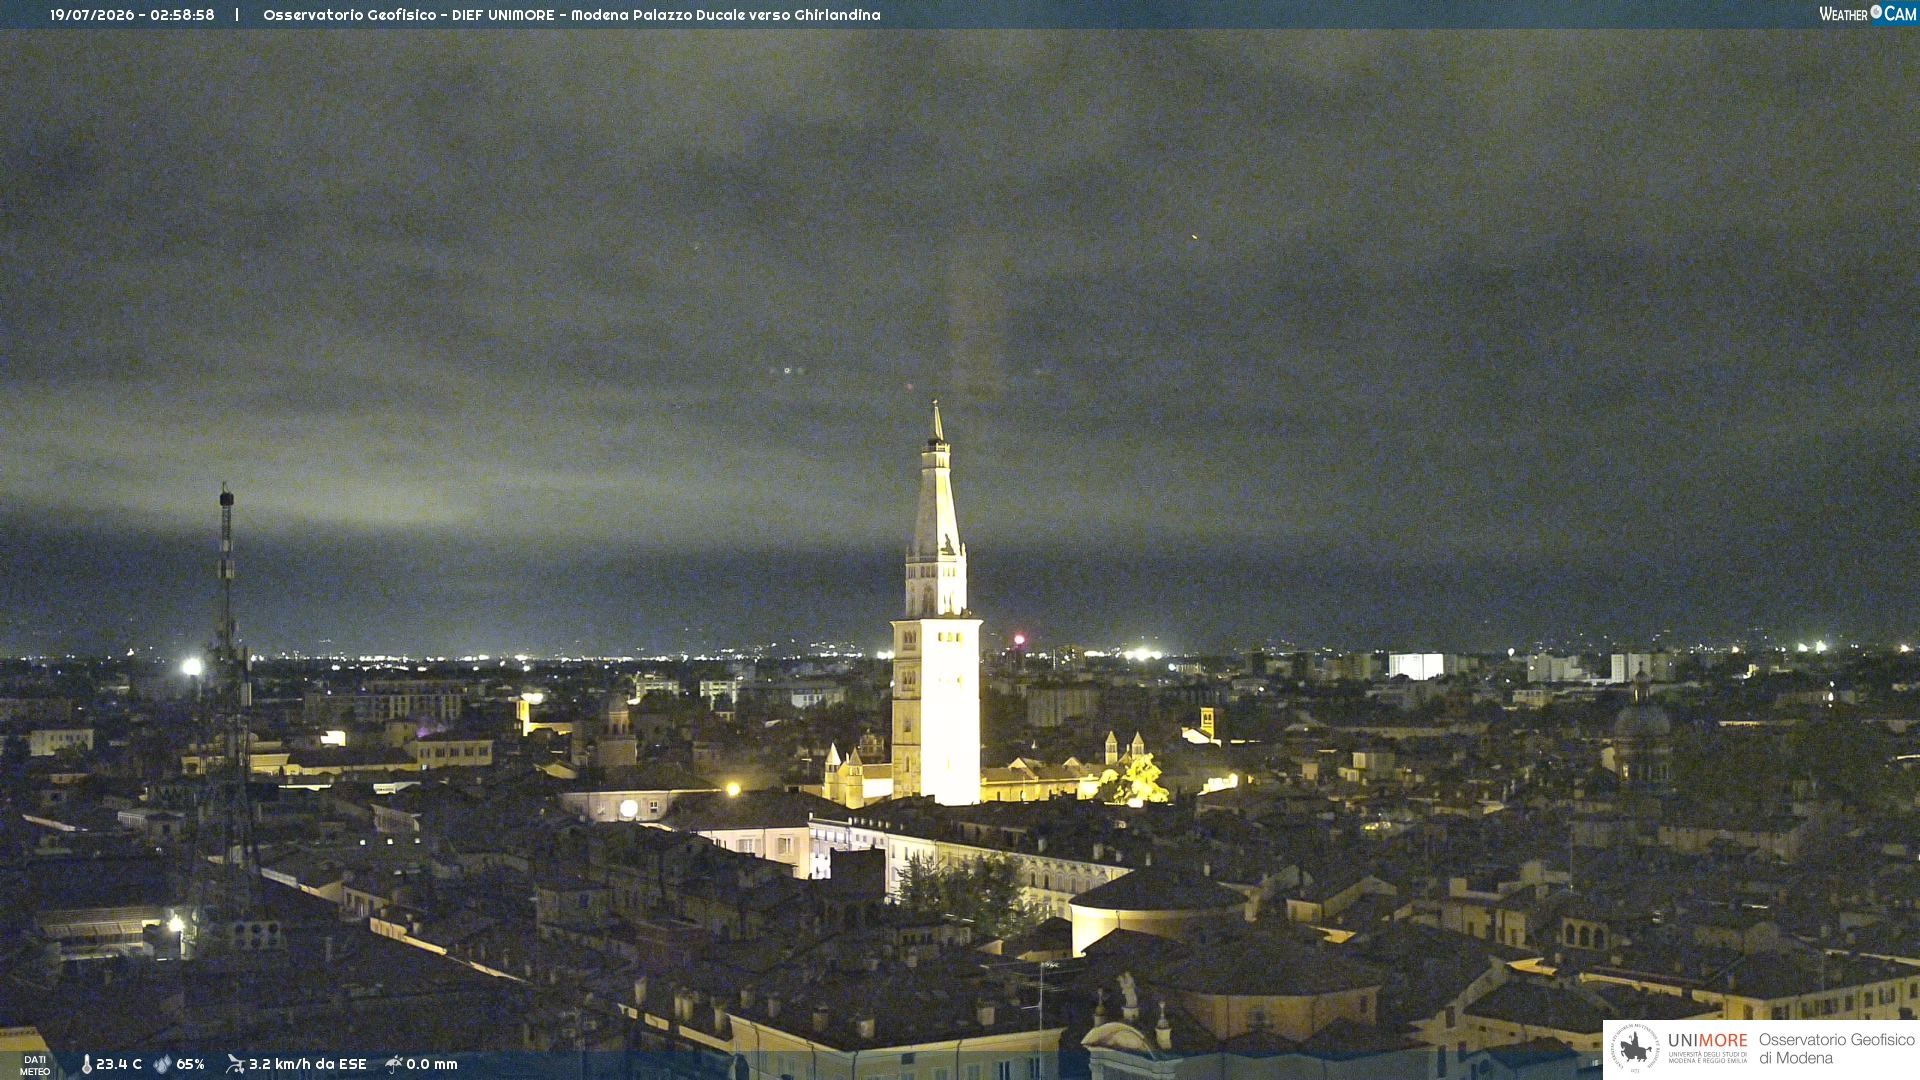Select the timestamp 19/07/2026 - 02:58:58
The height and width of the screenshot is (1080, 1920).
132,15
